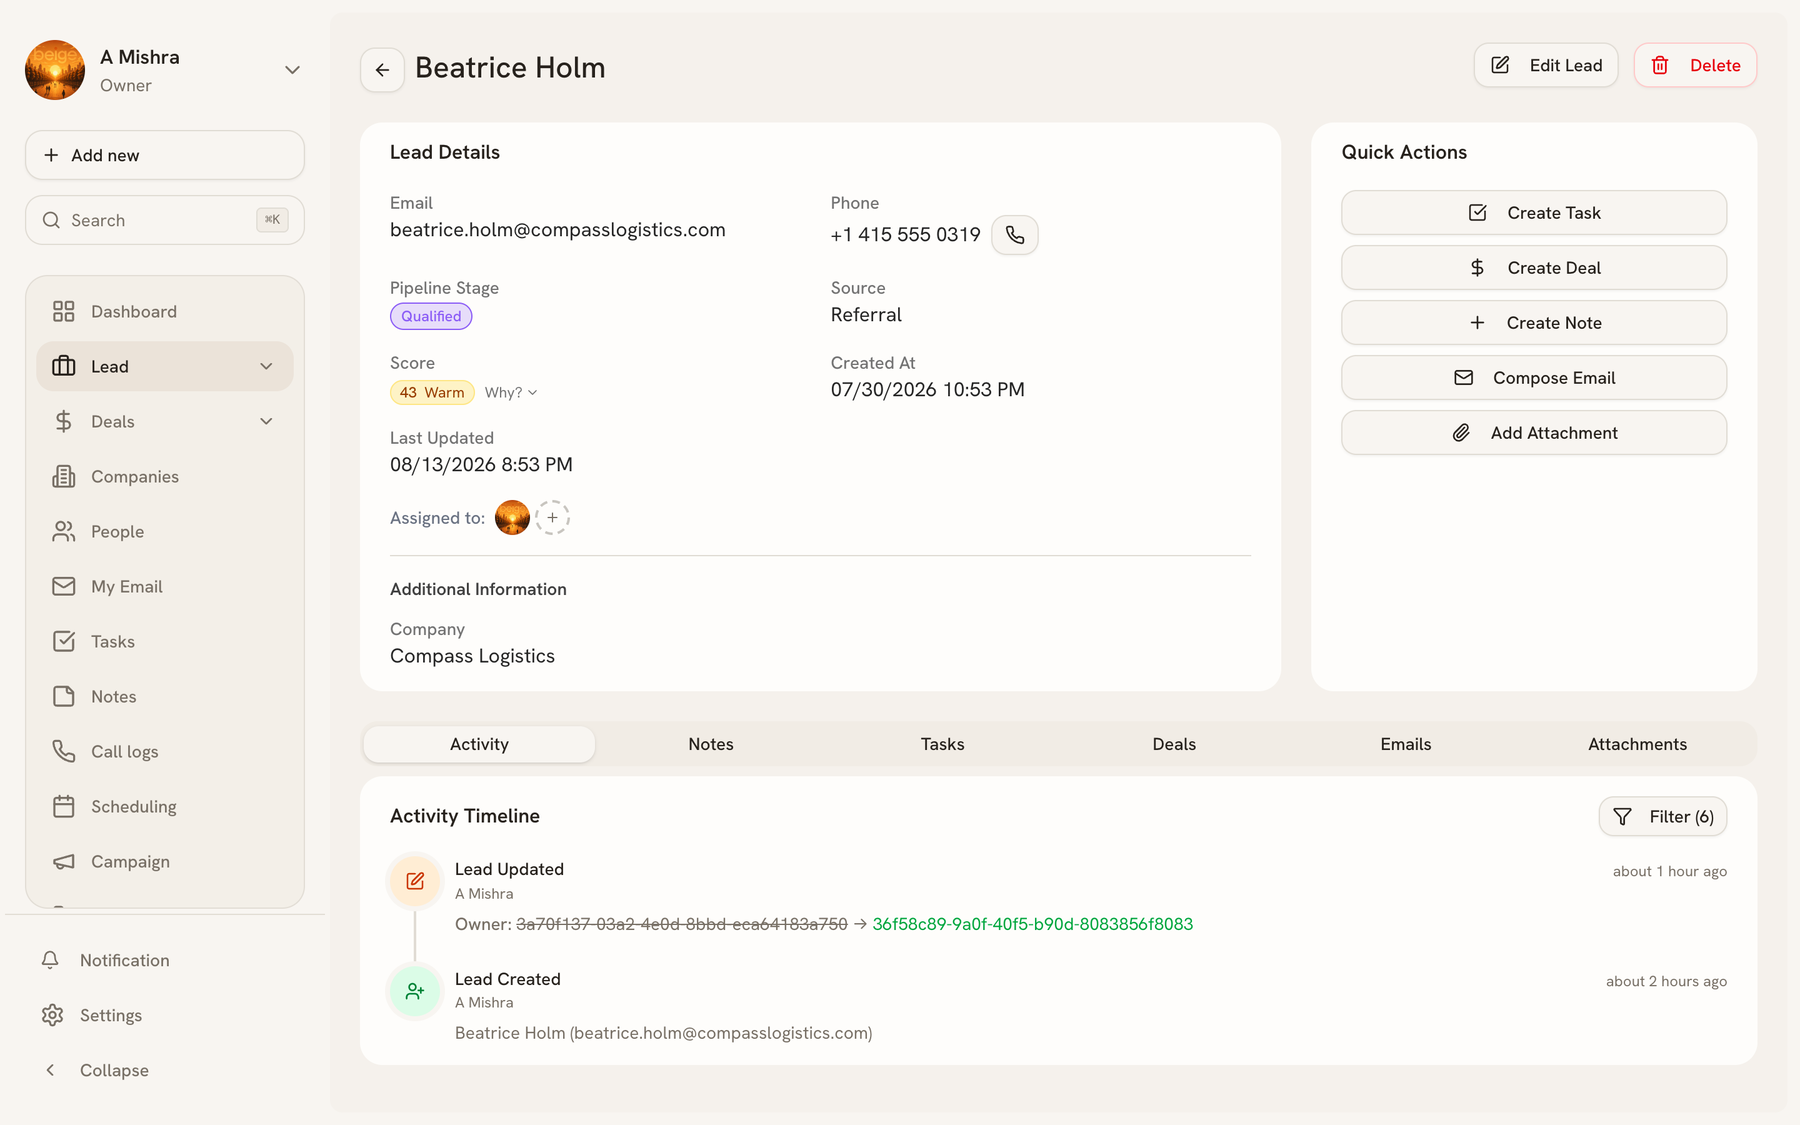Open My Email in the sidebar
Image resolution: width=1800 pixels, height=1125 pixels.
point(165,587)
